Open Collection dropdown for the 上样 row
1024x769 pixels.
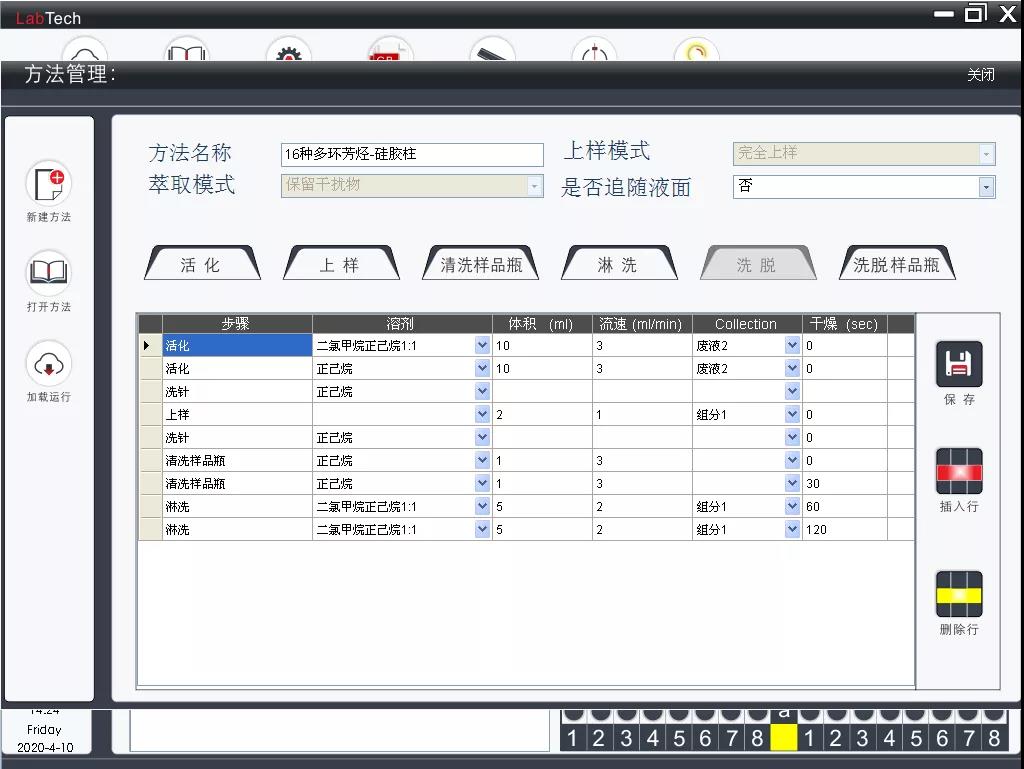click(x=792, y=415)
